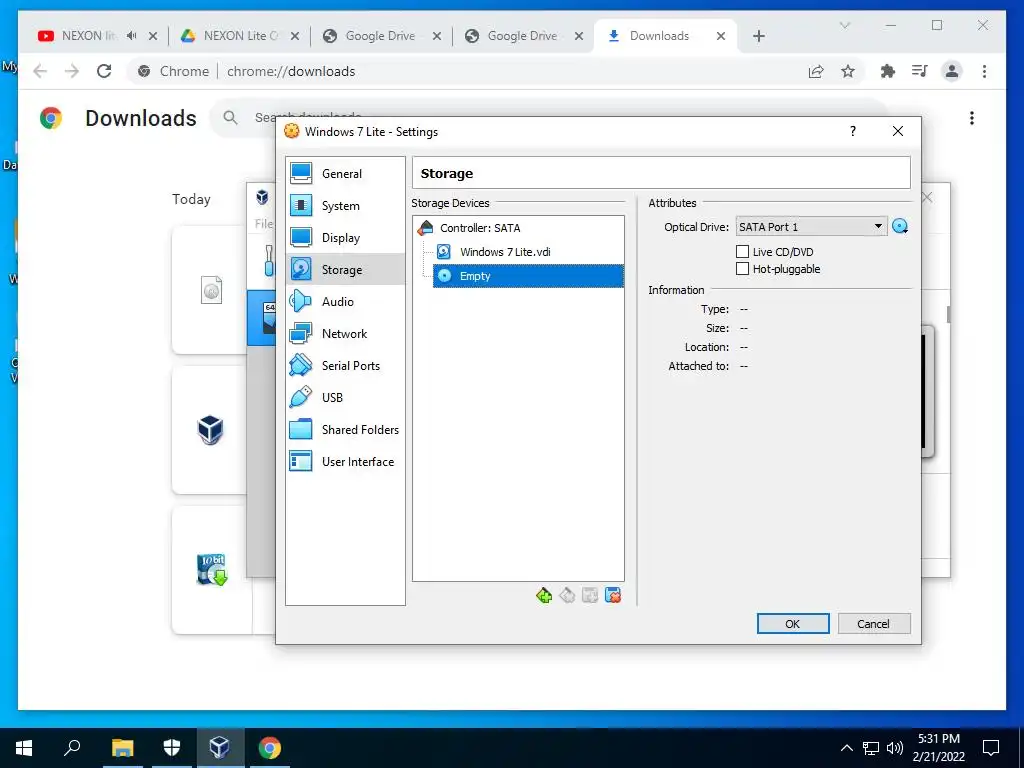The image size is (1024, 768).
Task: Bookmark this page with the star icon
Action: click(x=848, y=71)
